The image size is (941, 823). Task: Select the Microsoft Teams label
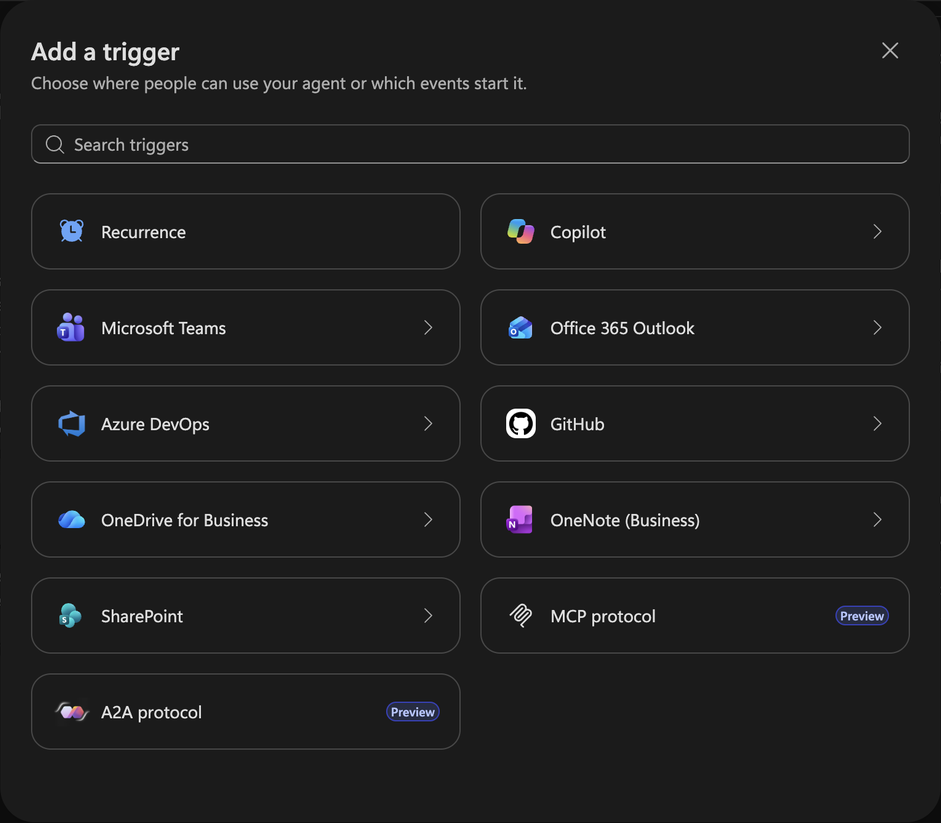tap(163, 328)
